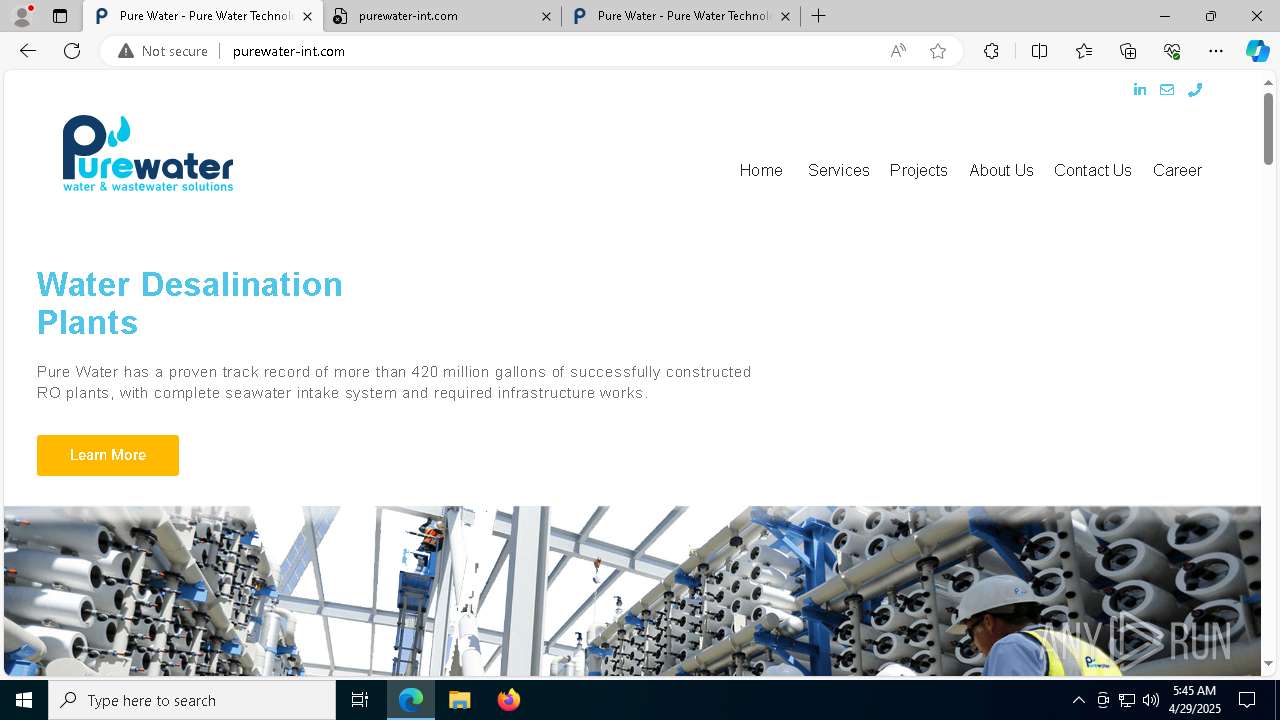
Task: Open the volume control icon
Action: 1151,700
